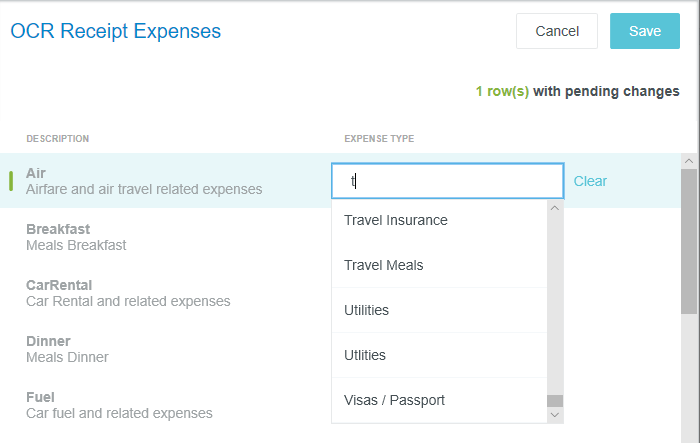Focus the Expense Type search field
The width and height of the screenshot is (700, 443).
(x=447, y=181)
